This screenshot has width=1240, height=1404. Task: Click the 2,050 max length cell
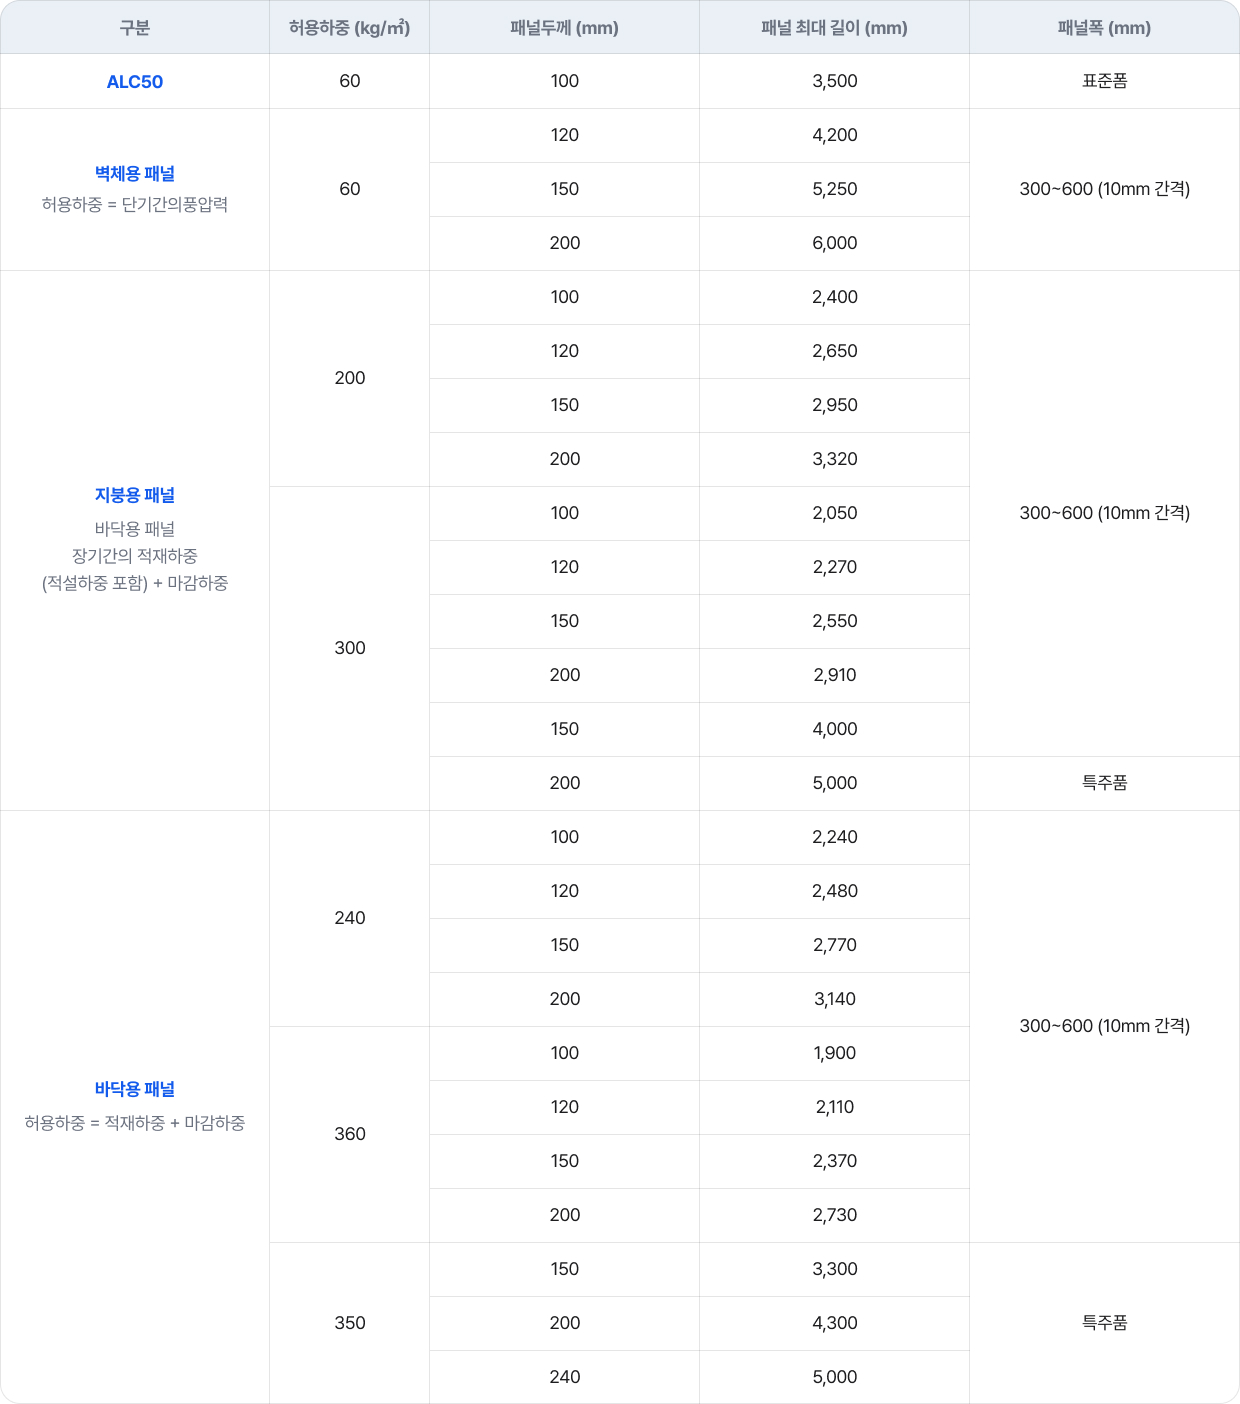tap(834, 514)
